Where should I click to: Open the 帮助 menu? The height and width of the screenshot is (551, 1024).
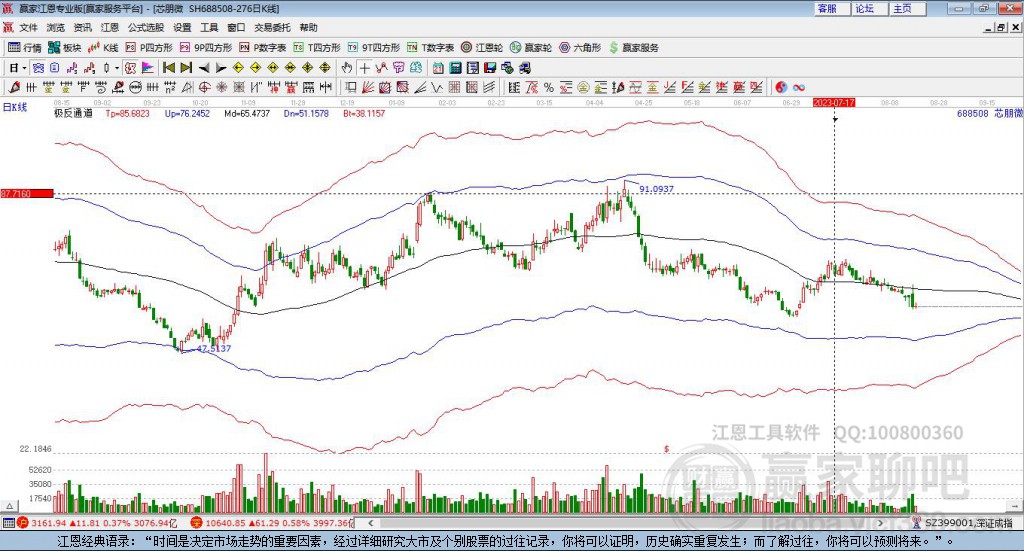pos(308,27)
